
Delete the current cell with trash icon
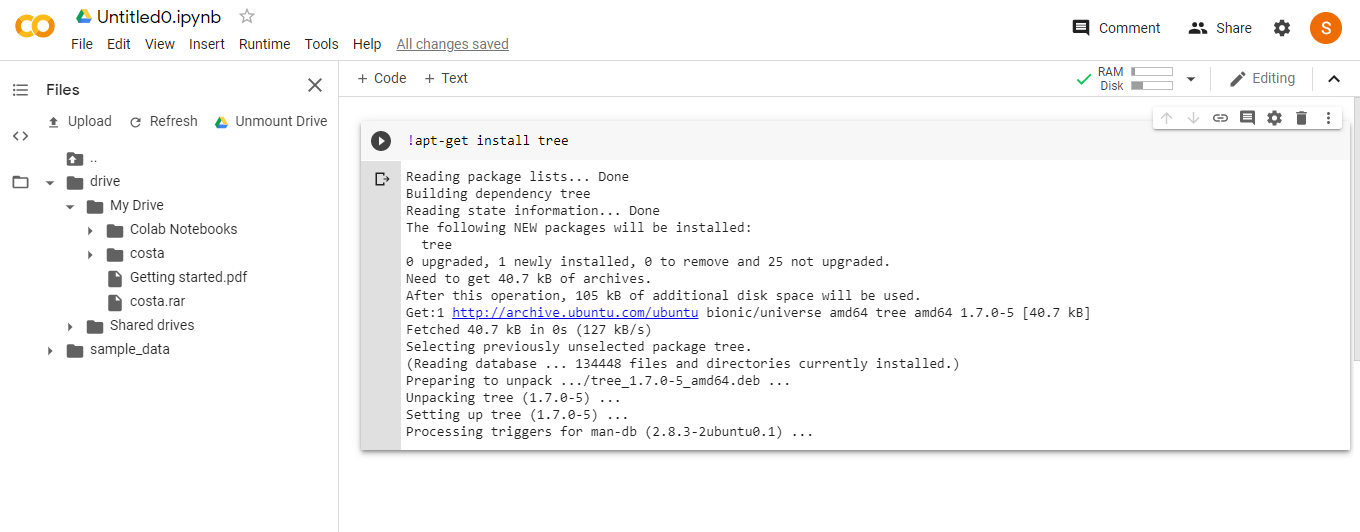(x=1301, y=118)
